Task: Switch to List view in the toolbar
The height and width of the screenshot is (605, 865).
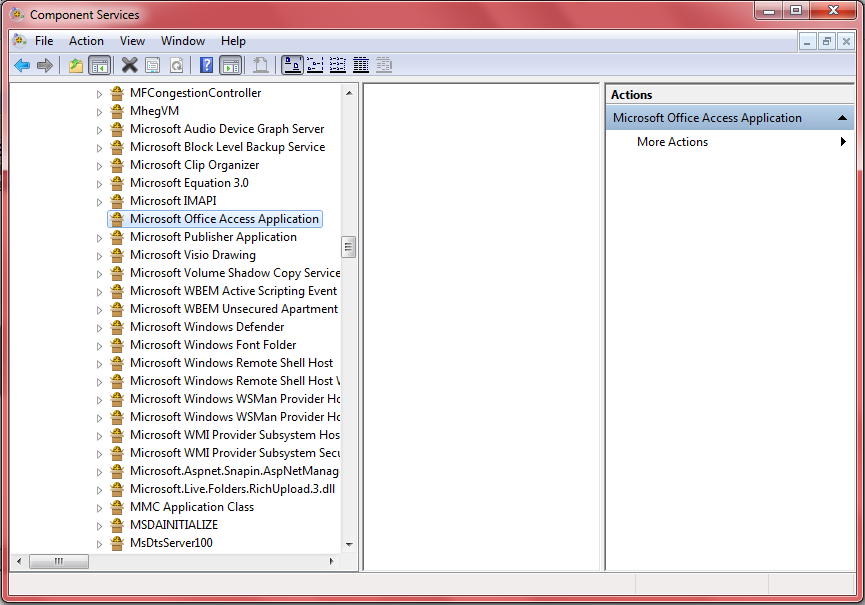Action: [338, 66]
